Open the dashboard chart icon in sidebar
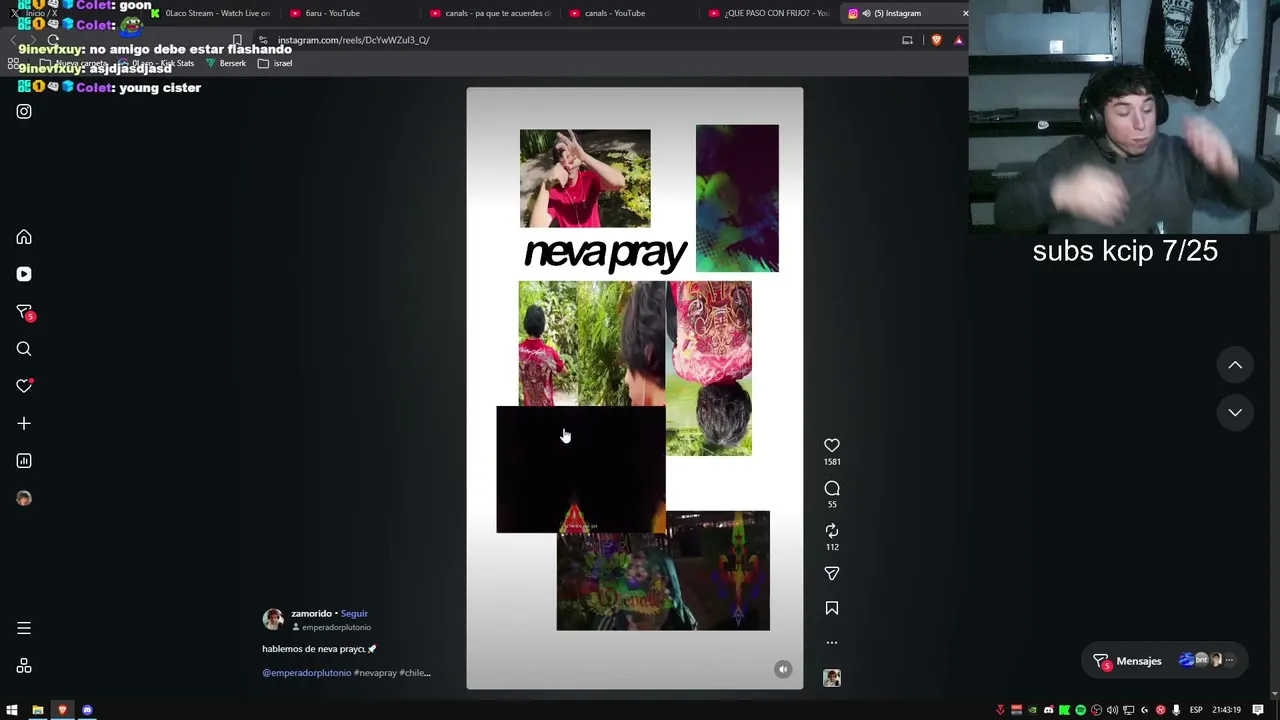This screenshot has width=1280, height=720. 24,461
